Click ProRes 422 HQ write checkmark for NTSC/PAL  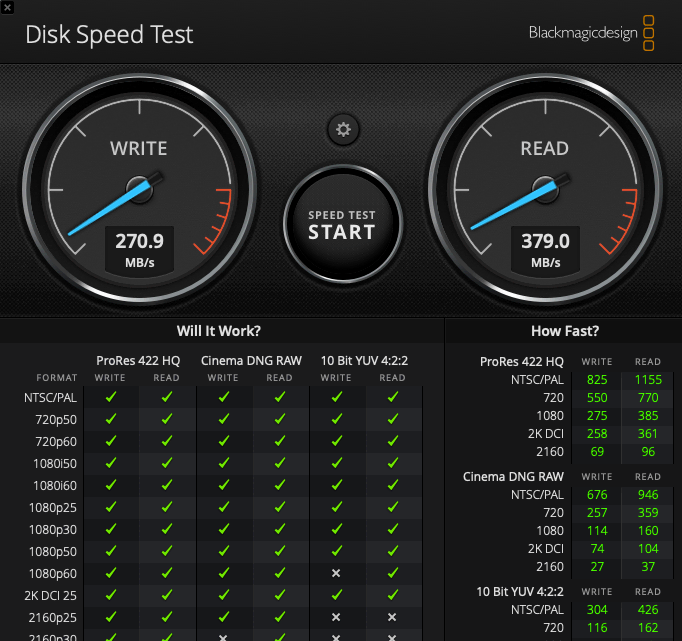111,397
